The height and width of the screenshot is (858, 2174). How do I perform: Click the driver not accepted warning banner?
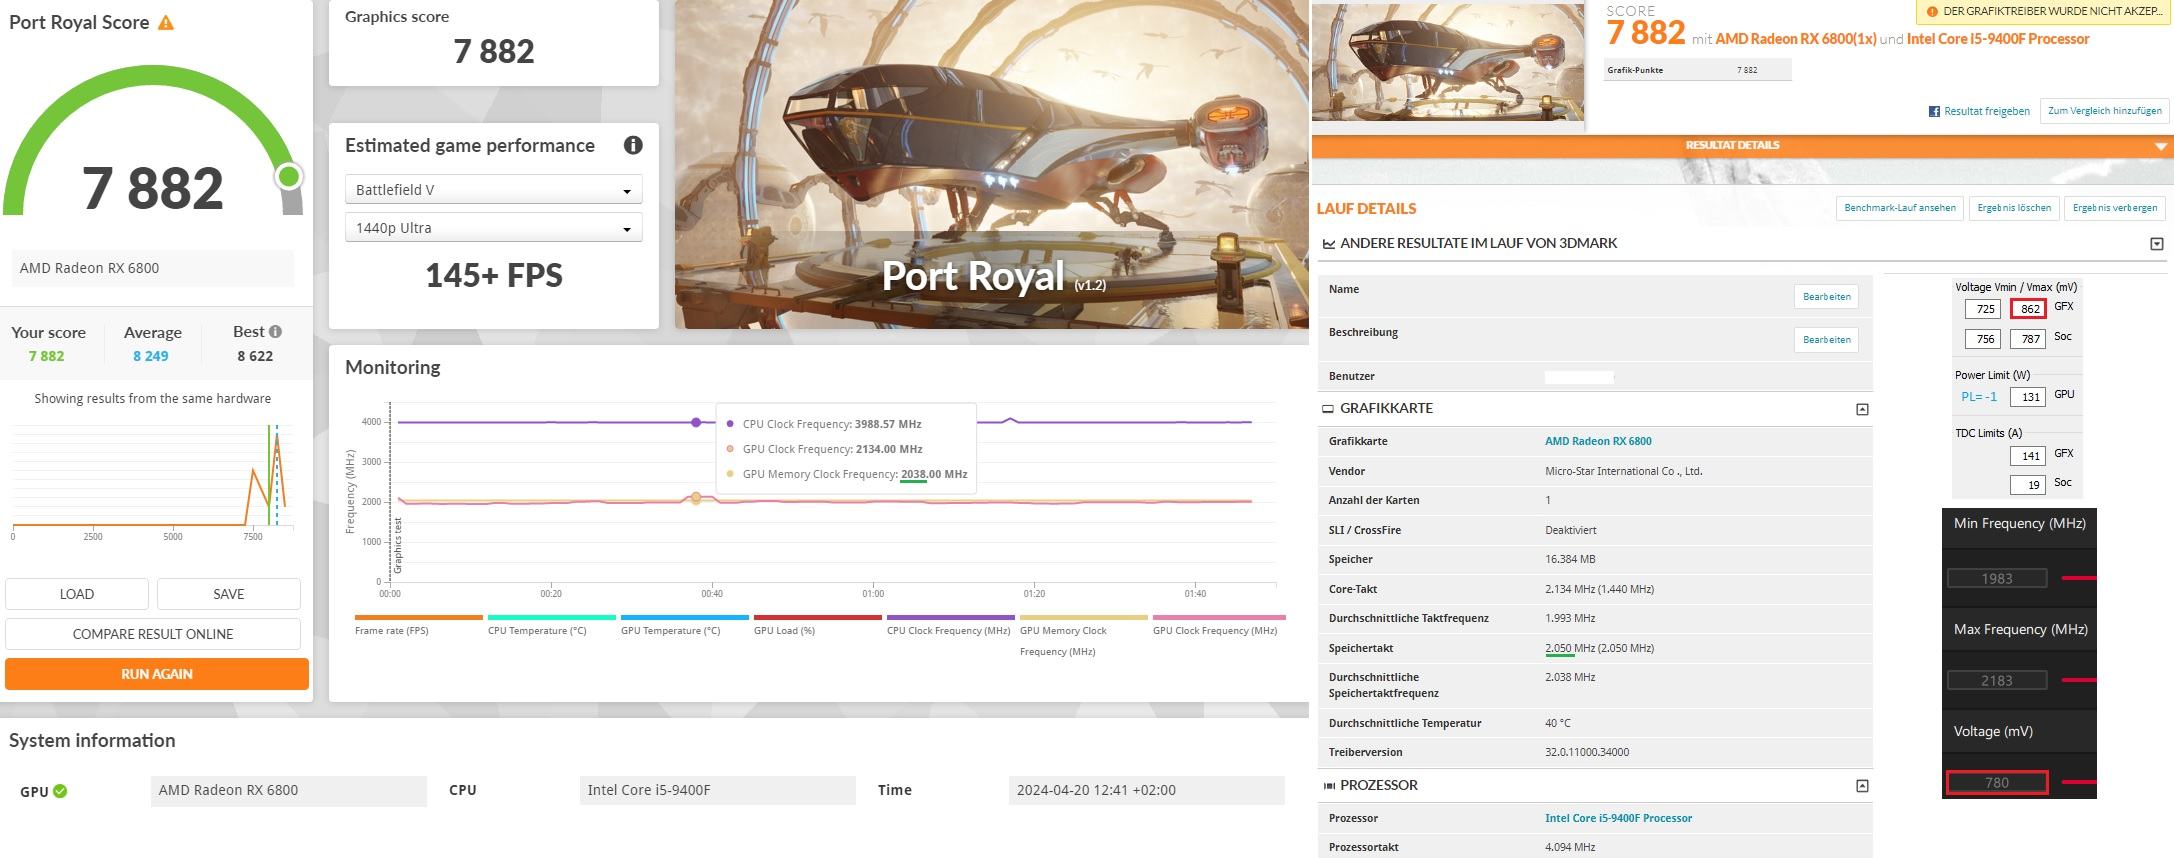click(x=2044, y=12)
